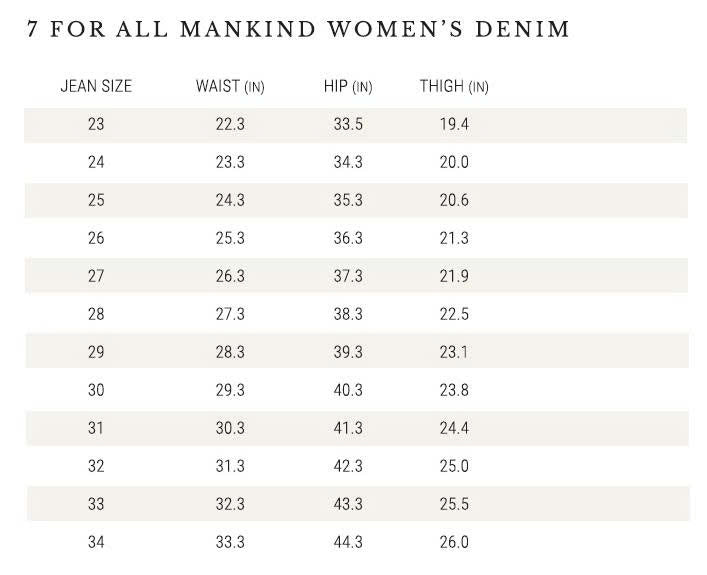Select jean size 23 cell
The image size is (707, 575).
96,125
